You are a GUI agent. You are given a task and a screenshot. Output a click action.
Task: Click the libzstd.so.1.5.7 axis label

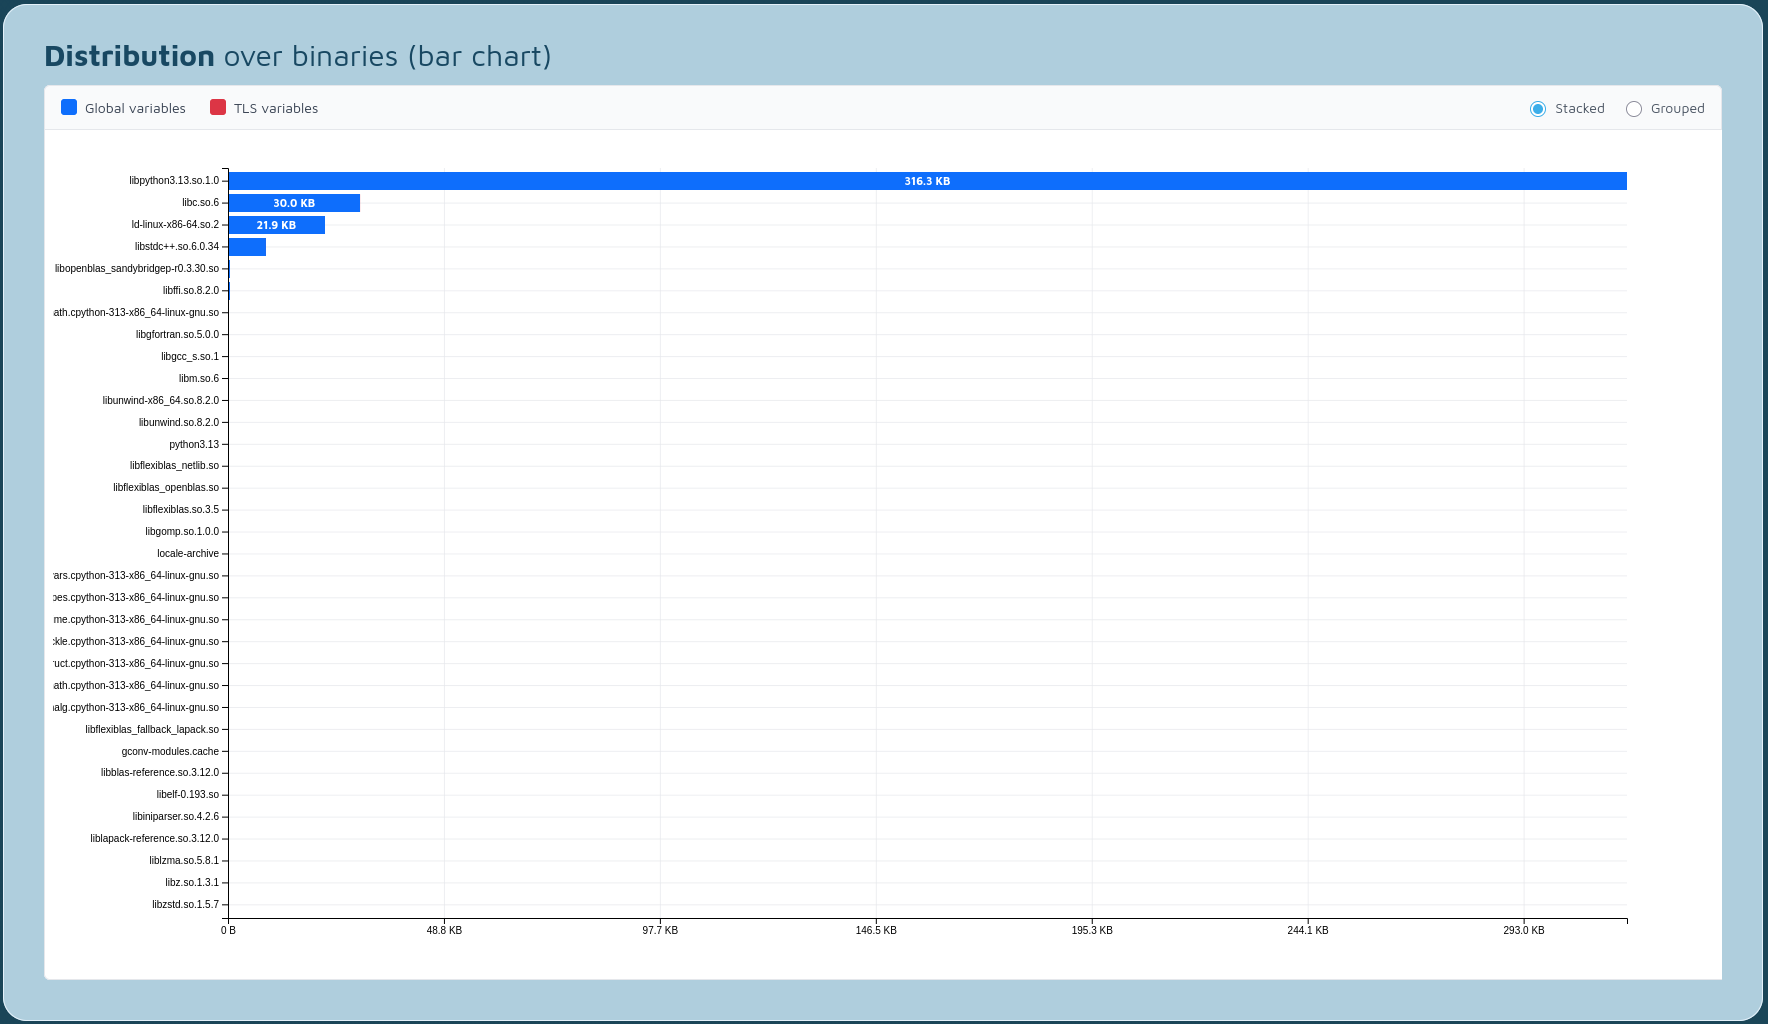185,905
